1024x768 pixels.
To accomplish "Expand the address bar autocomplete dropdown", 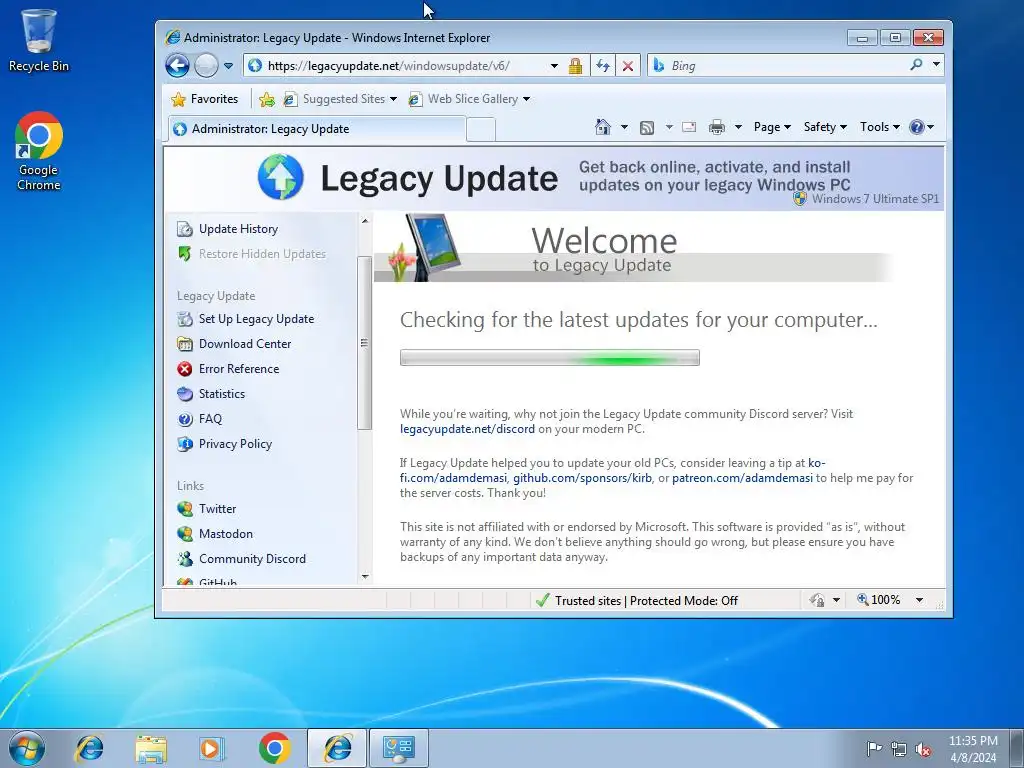I will click(x=554, y=66).
